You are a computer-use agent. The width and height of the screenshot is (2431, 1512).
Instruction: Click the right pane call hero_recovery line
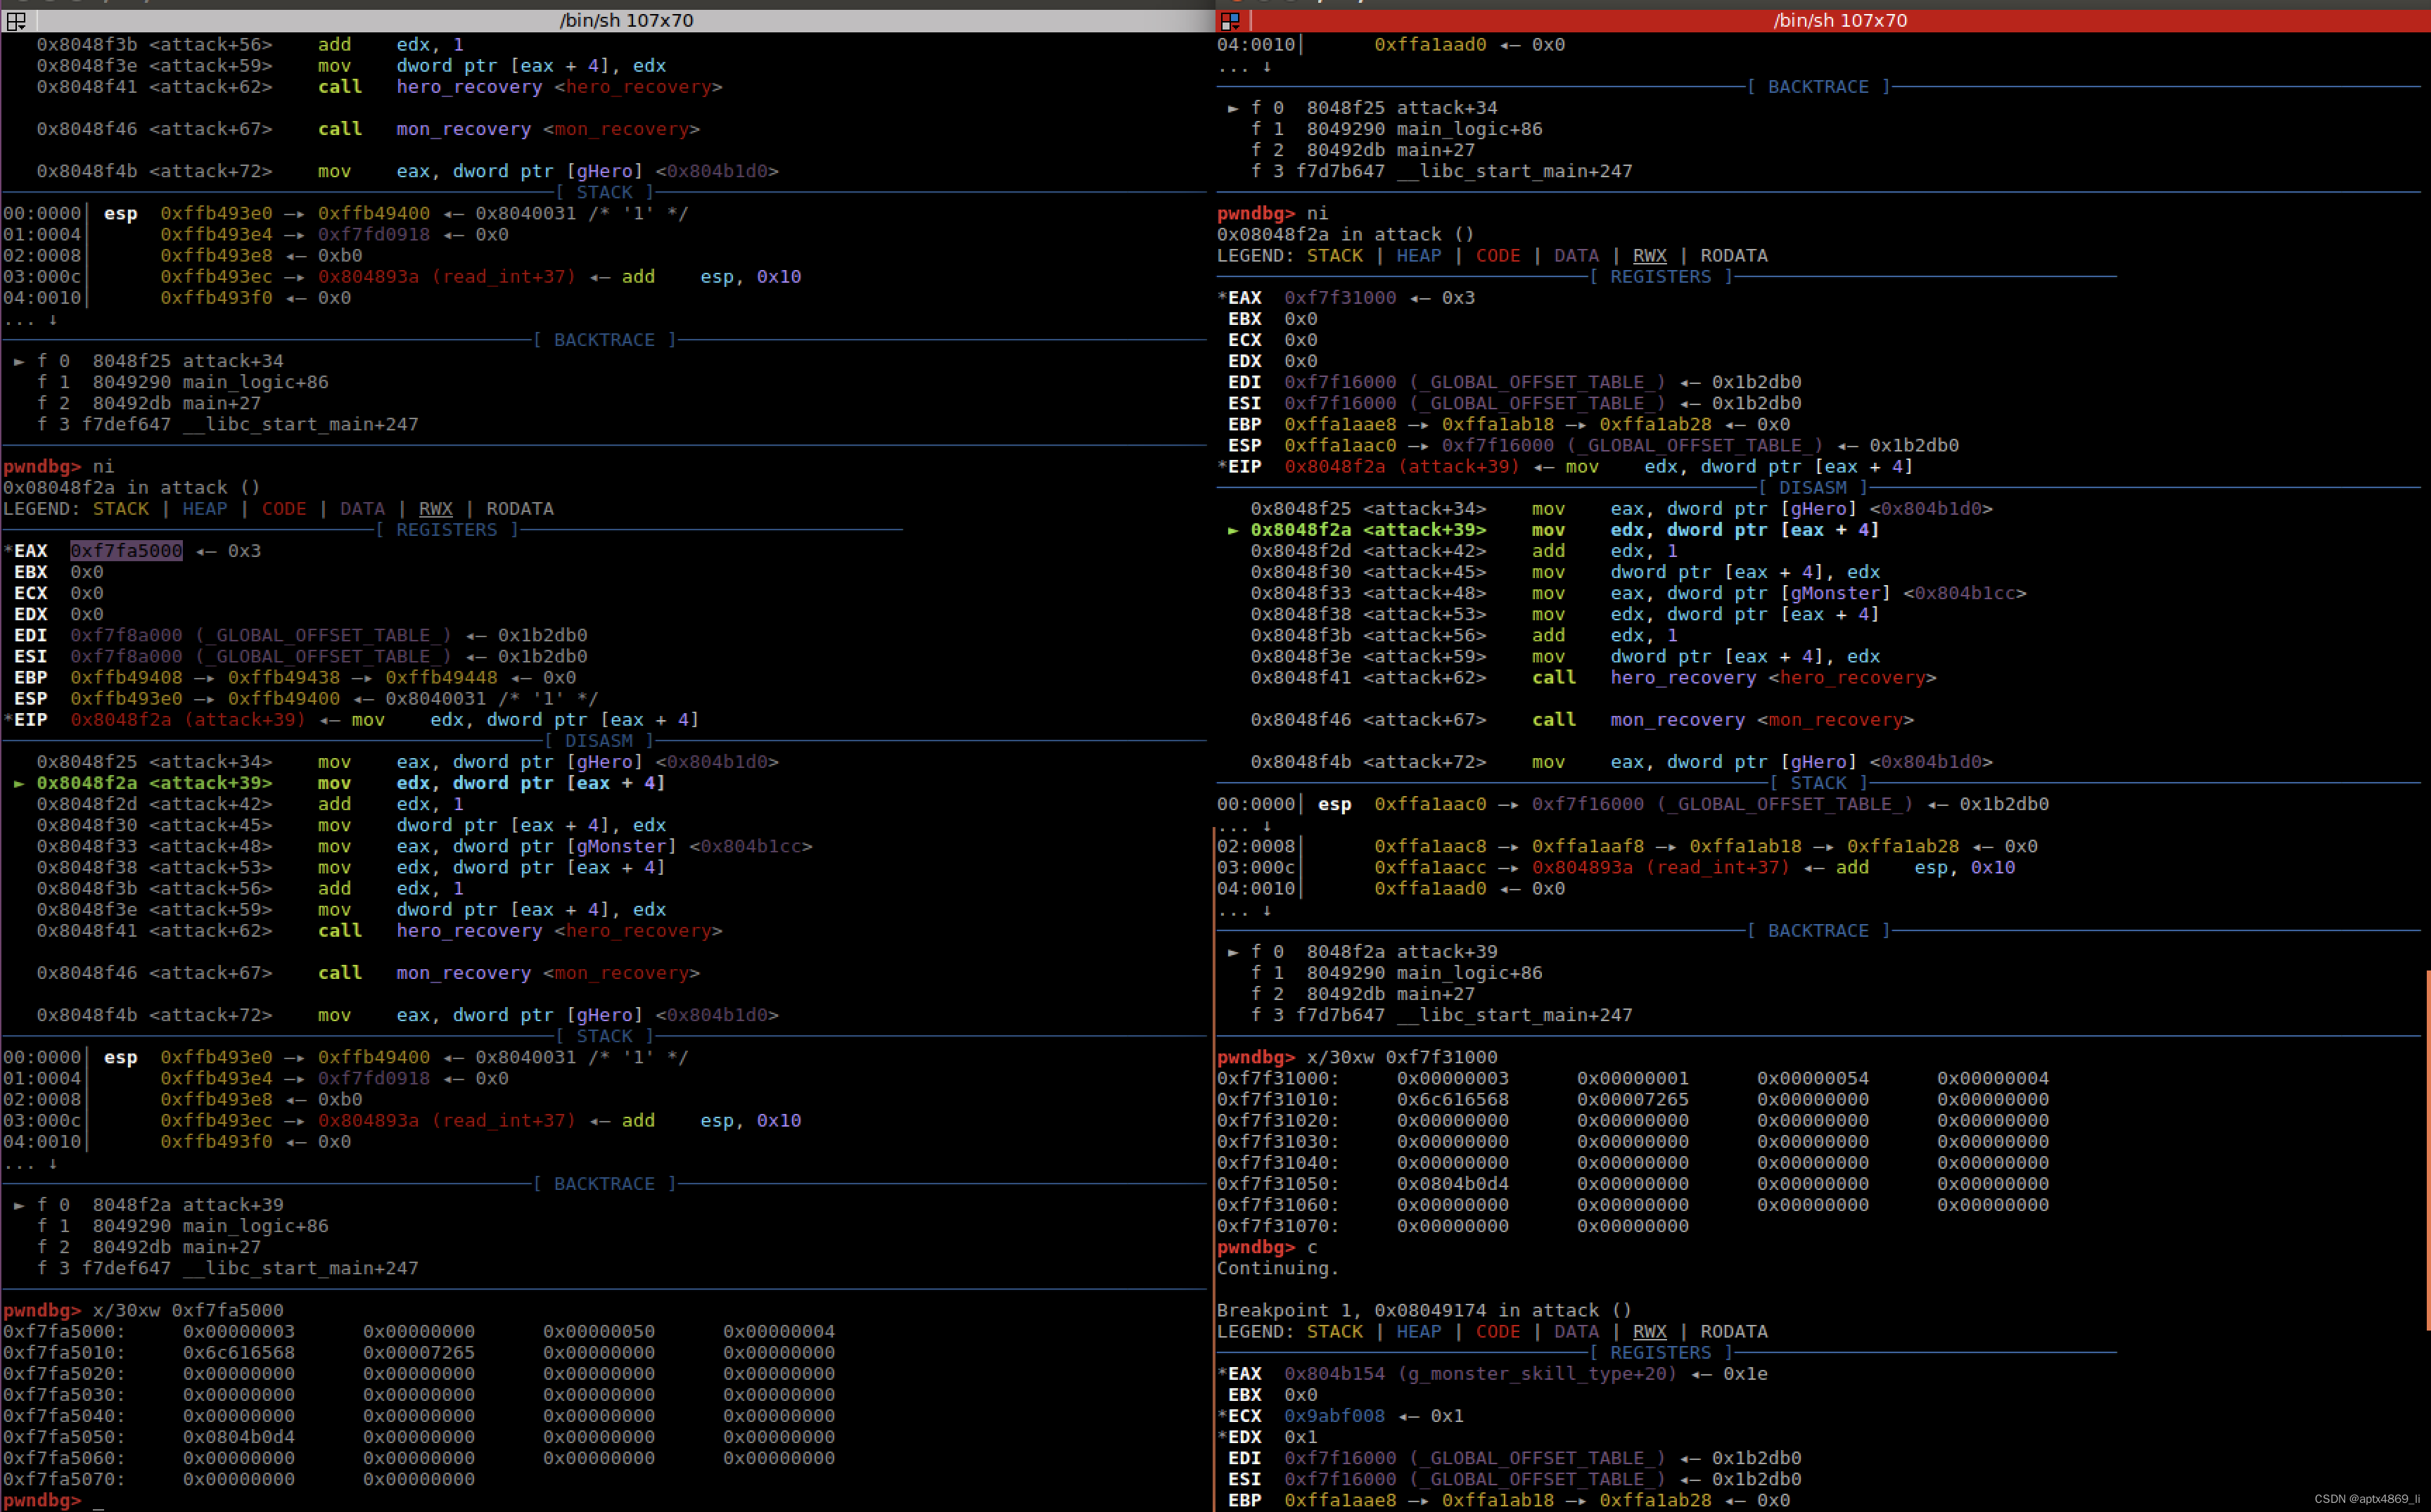pos(1593,678)
